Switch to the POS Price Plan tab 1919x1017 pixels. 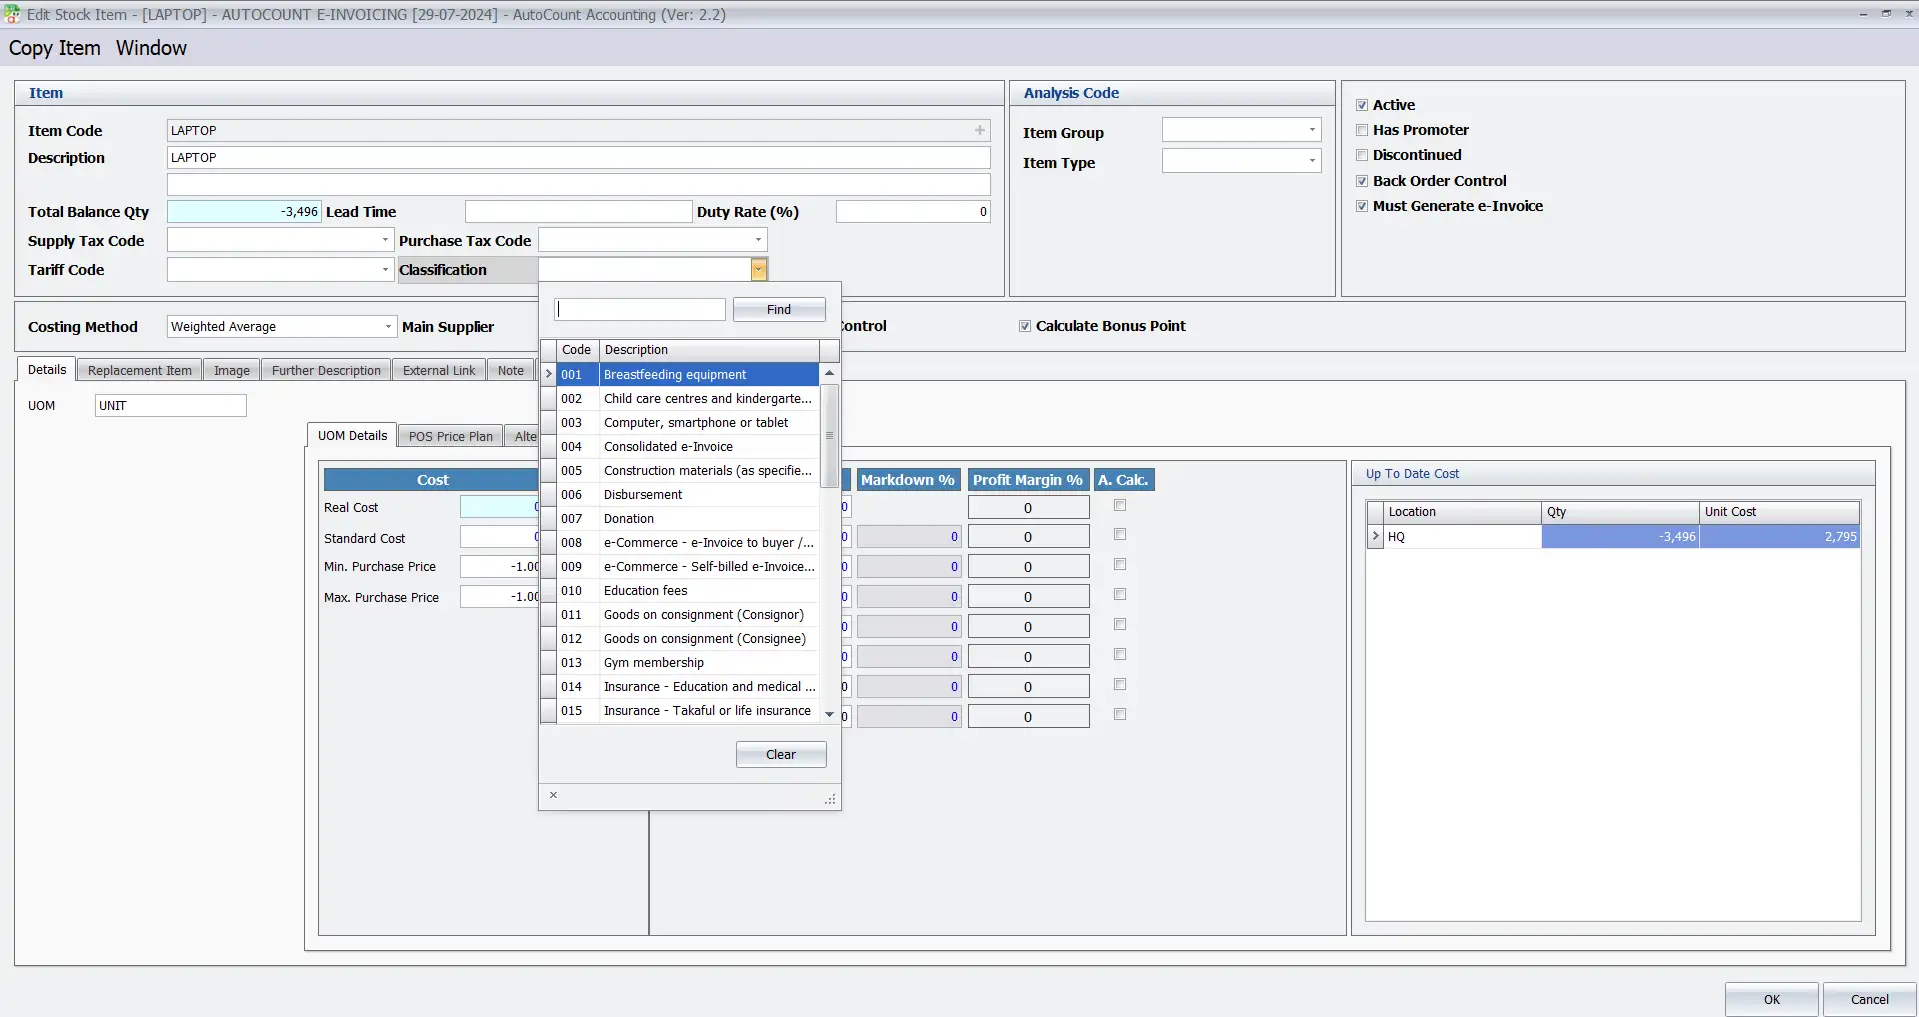point(449,435)
